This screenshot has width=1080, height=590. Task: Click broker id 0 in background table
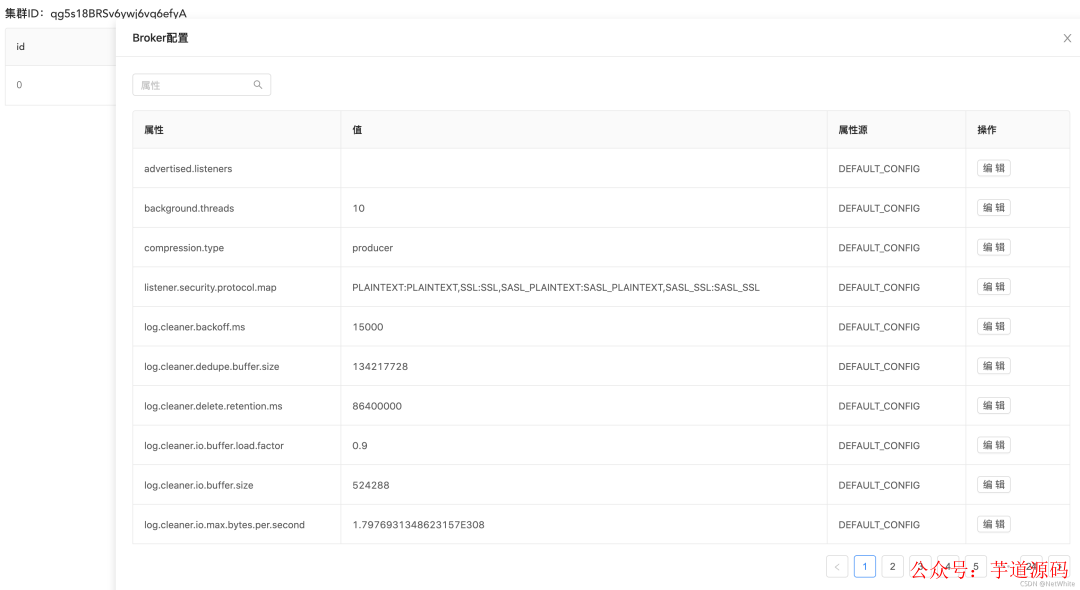19,85
